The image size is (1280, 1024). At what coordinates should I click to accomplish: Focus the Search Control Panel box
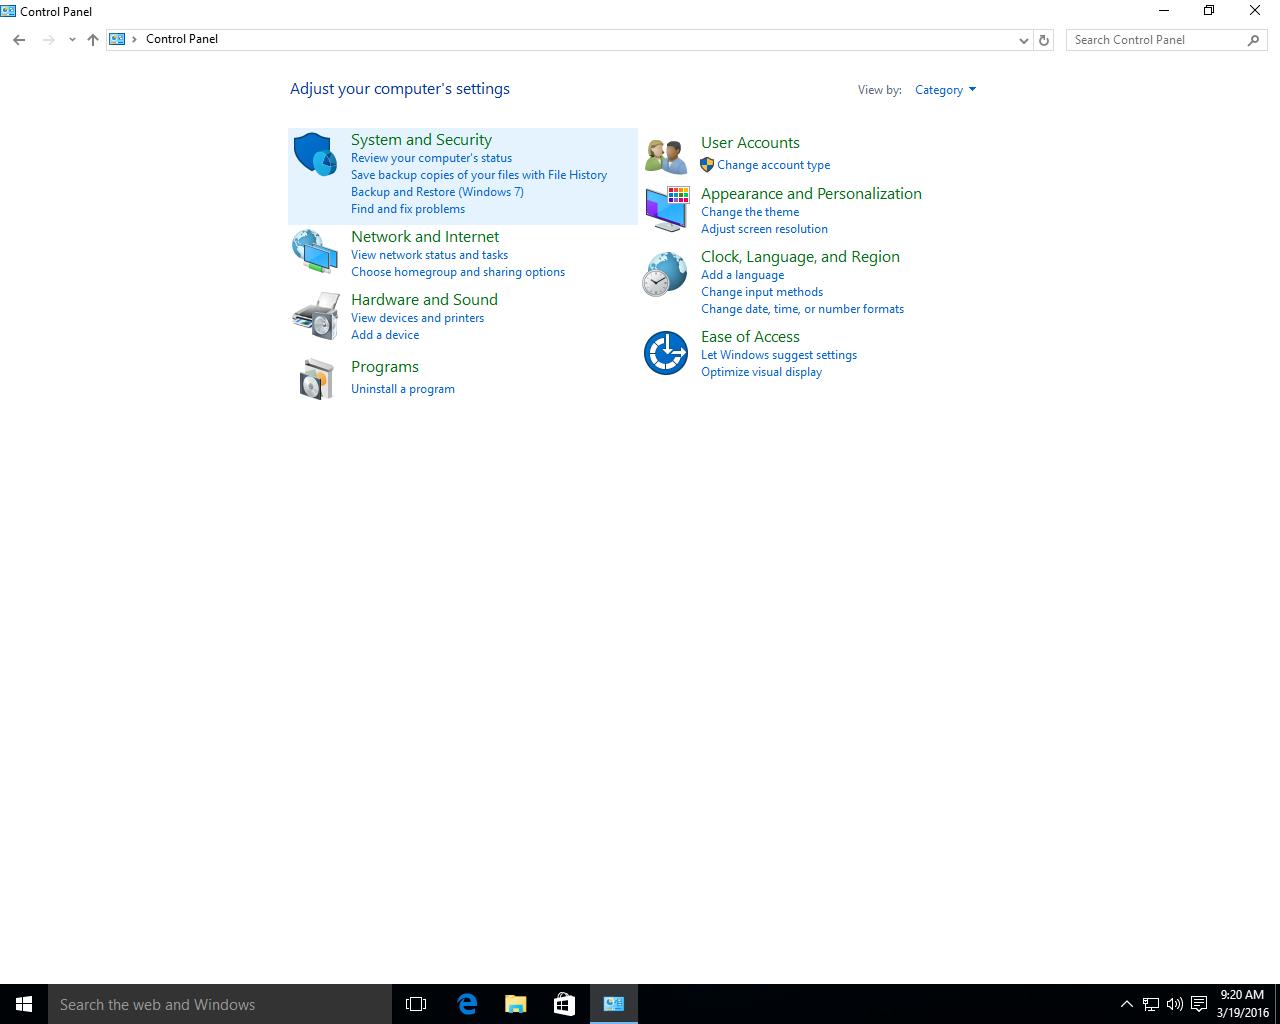coord(1167,40)
